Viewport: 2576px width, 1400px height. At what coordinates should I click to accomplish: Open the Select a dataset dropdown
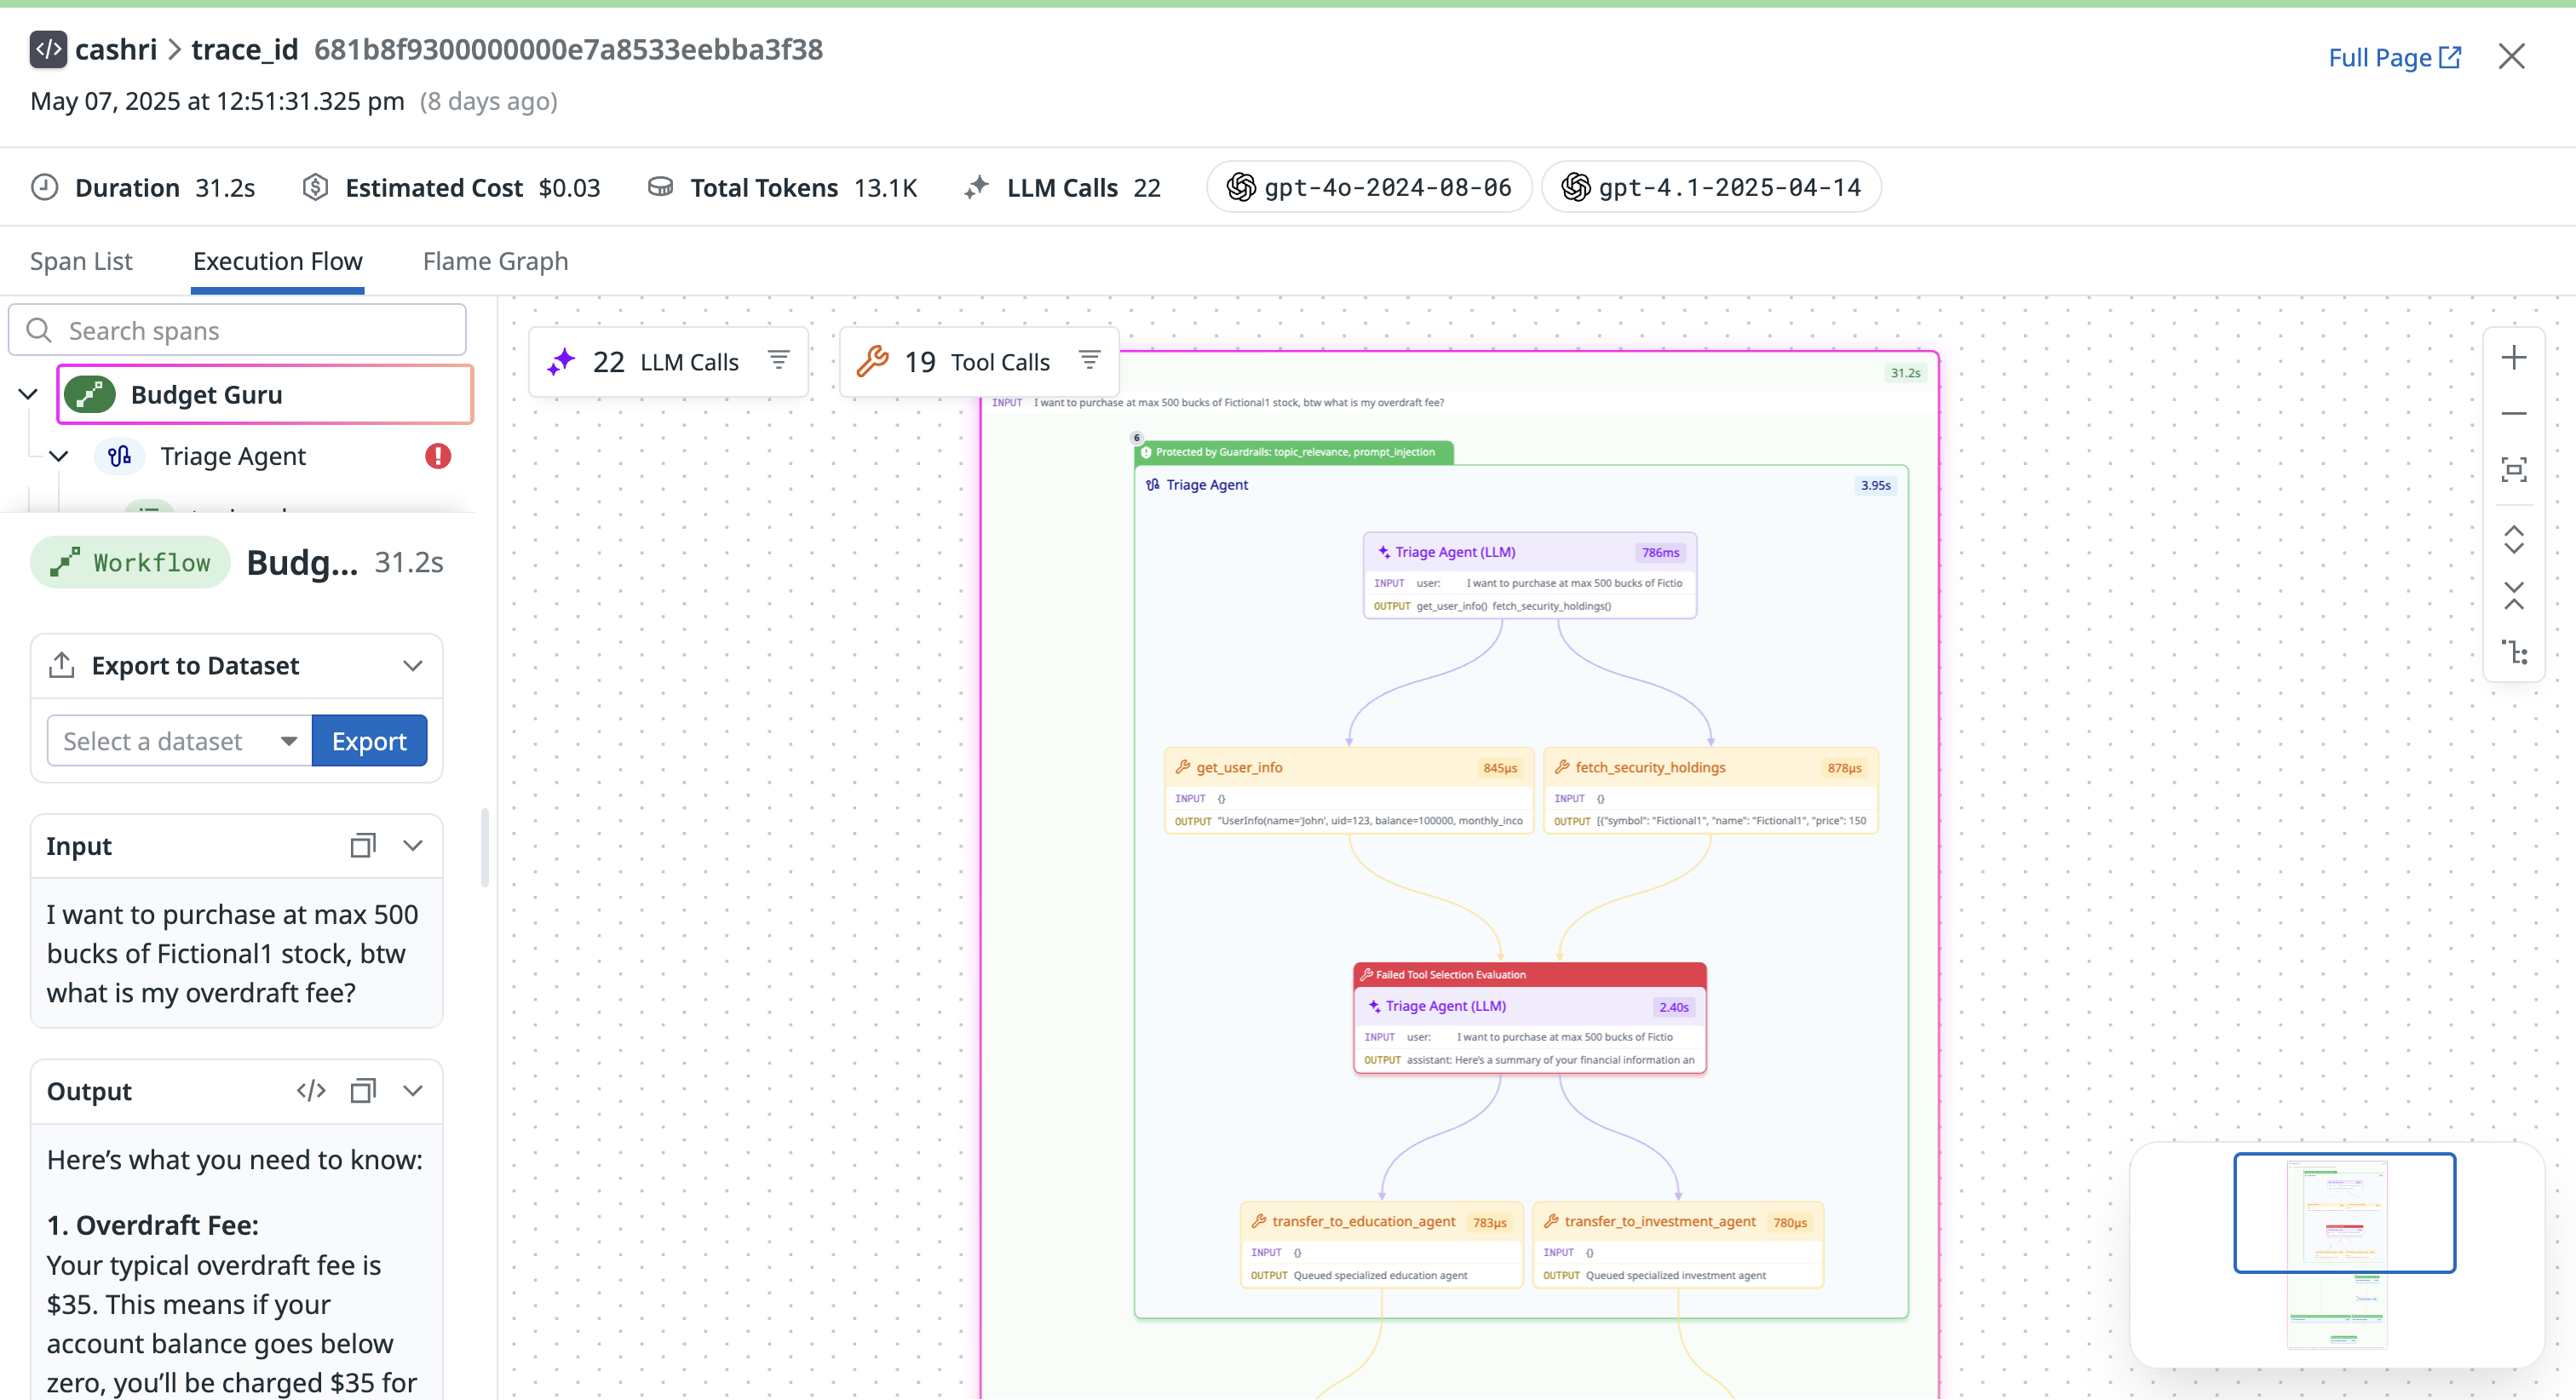pos(180,741)
